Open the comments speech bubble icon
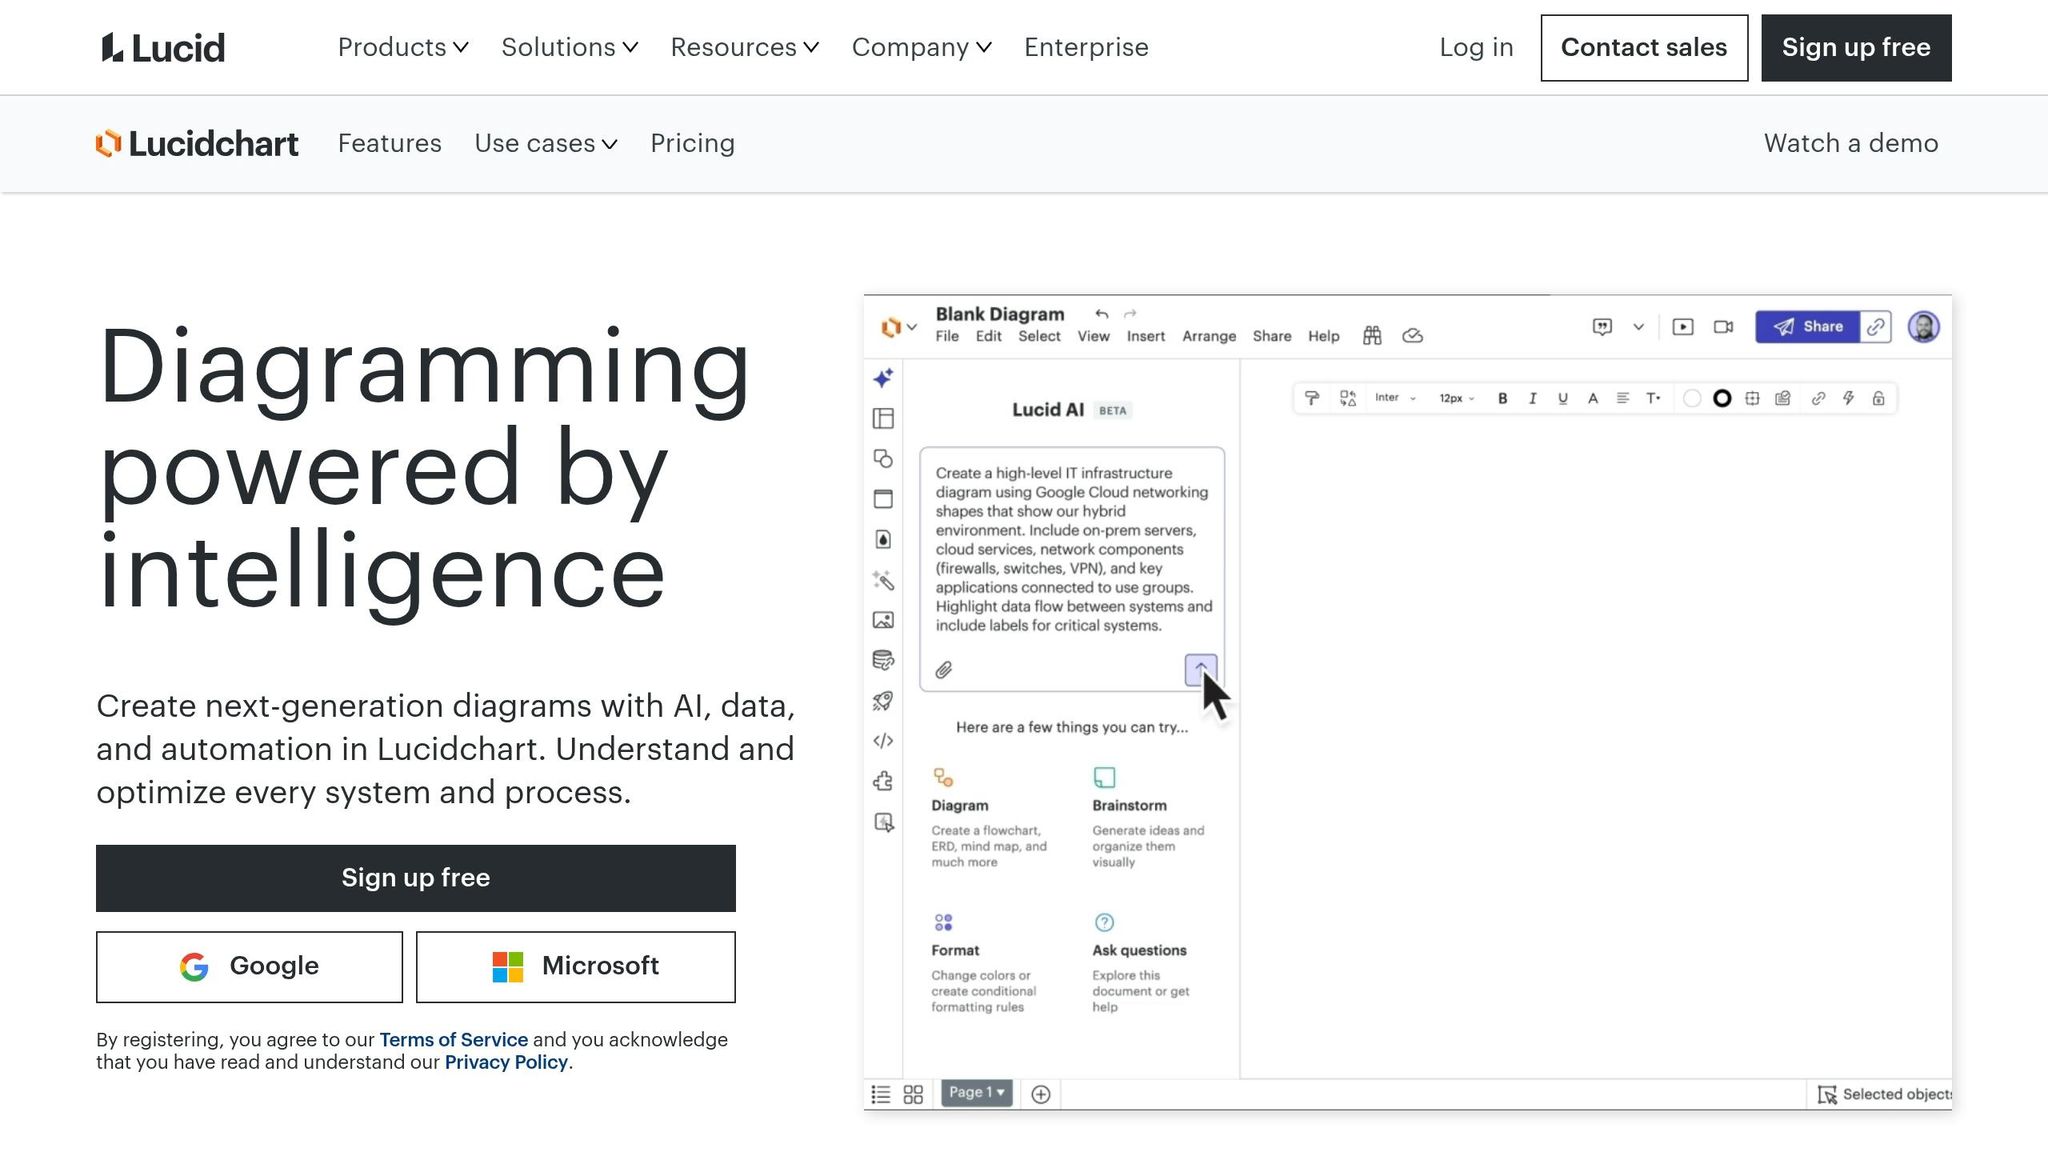The width and height of the screenshot is (2048, 1152). (1602, 327)
